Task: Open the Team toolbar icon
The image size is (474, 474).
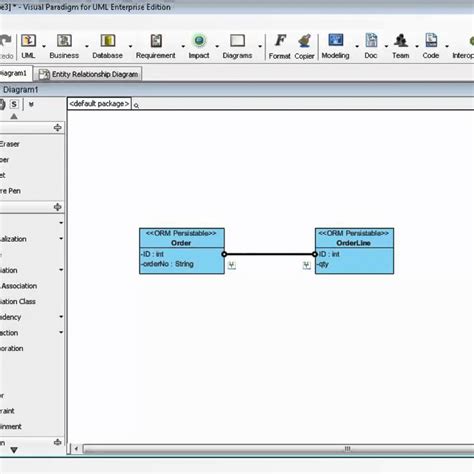Action: pos(401,41)
